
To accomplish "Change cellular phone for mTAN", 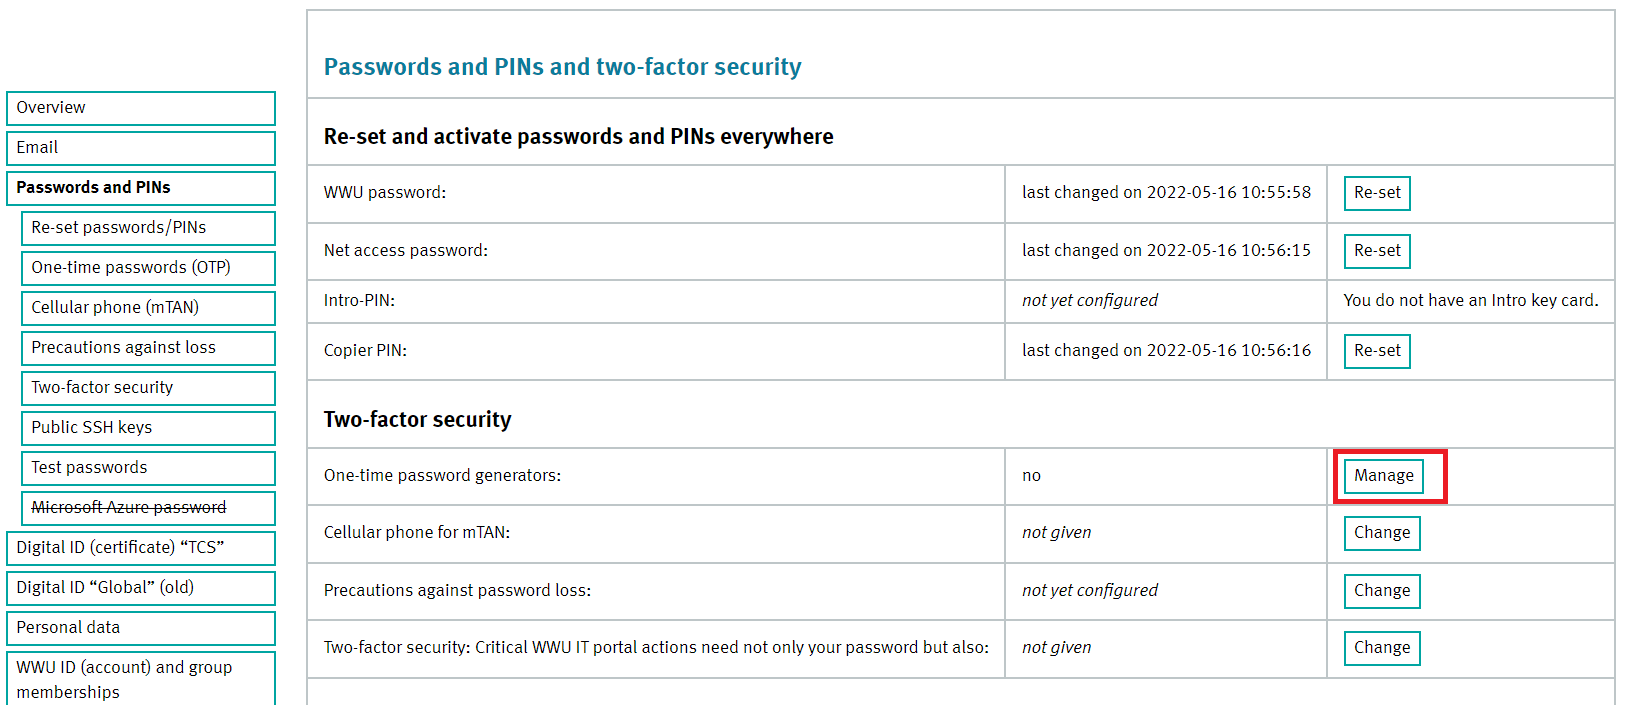I will point(1382,533).
